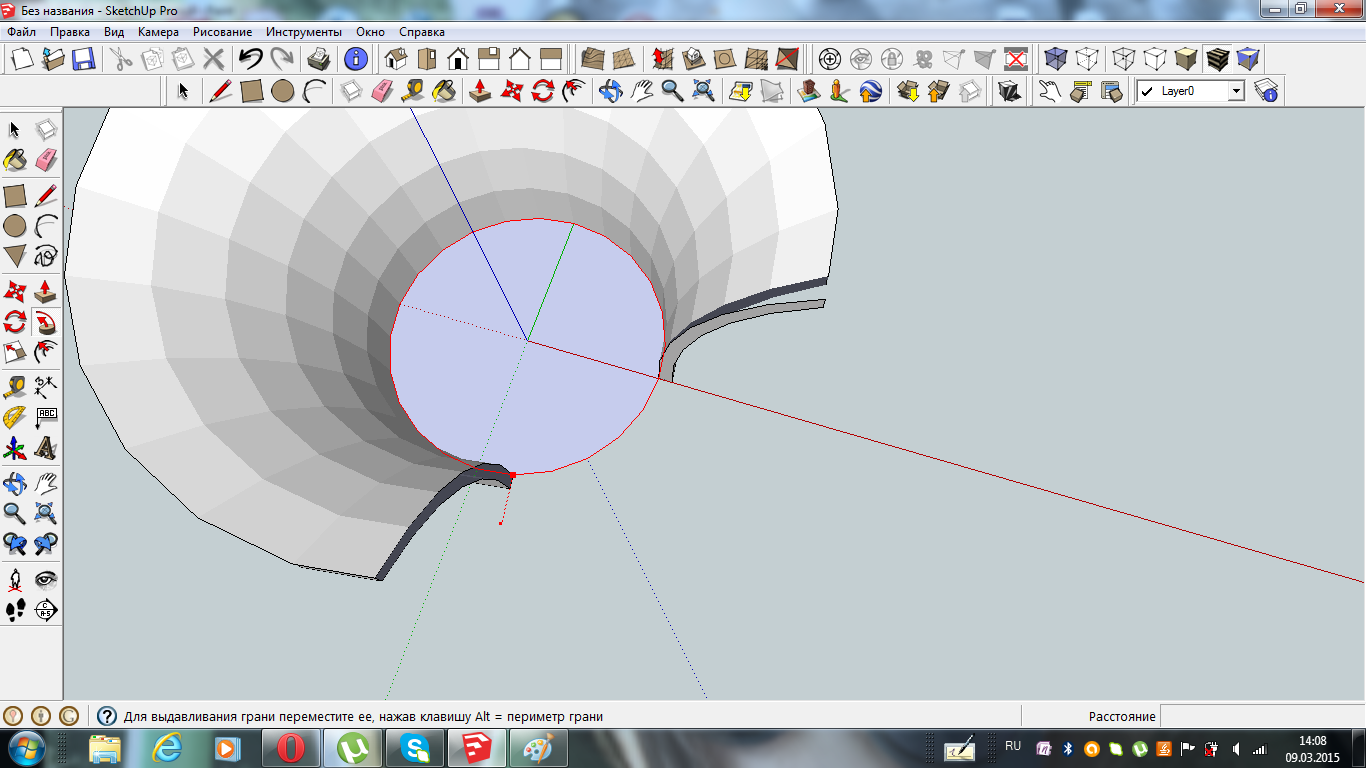Click the Save floppy disk button
Screen dimensions: 1366x768
click(83, 59)
